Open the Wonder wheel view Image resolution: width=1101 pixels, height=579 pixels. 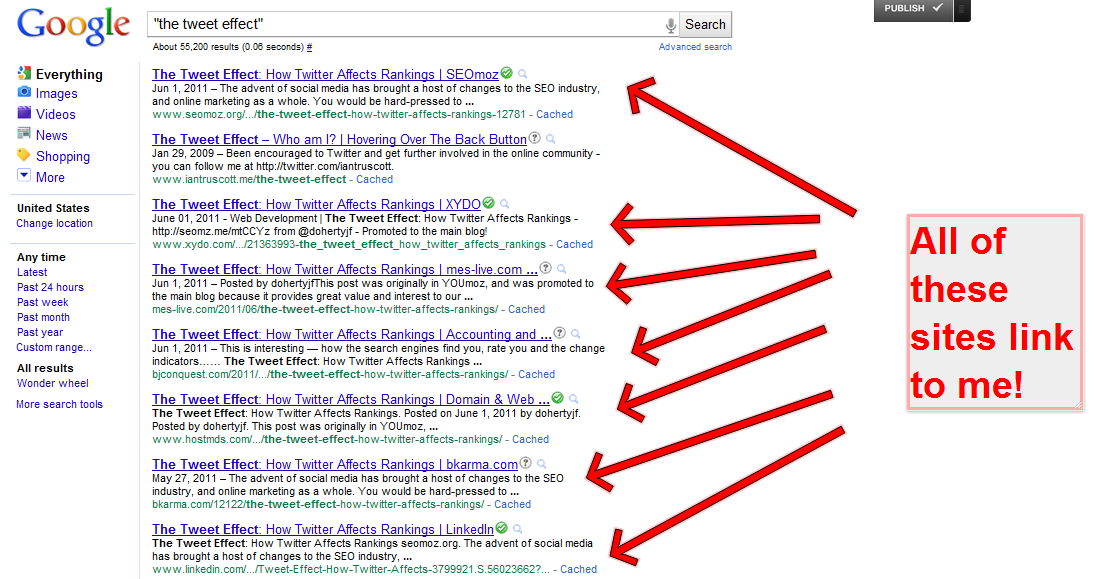coord(53,383)
